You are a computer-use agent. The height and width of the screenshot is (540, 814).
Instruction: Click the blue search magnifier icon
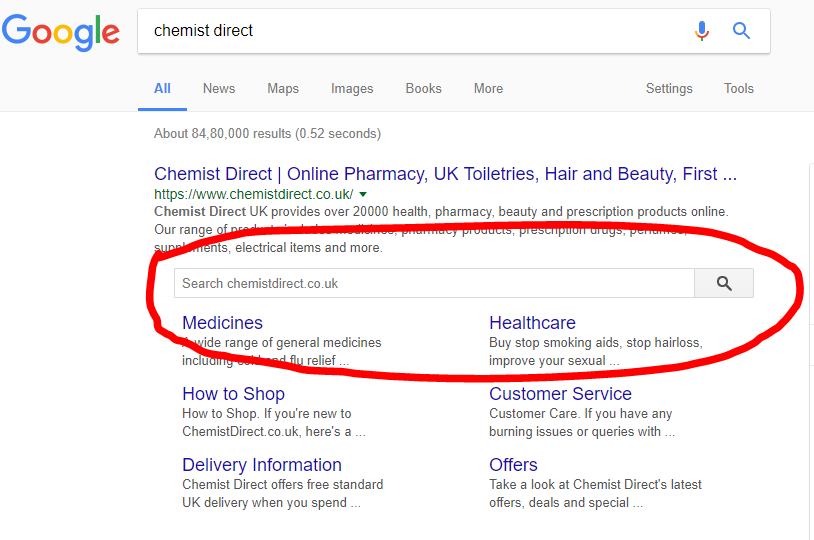point(741,31)
